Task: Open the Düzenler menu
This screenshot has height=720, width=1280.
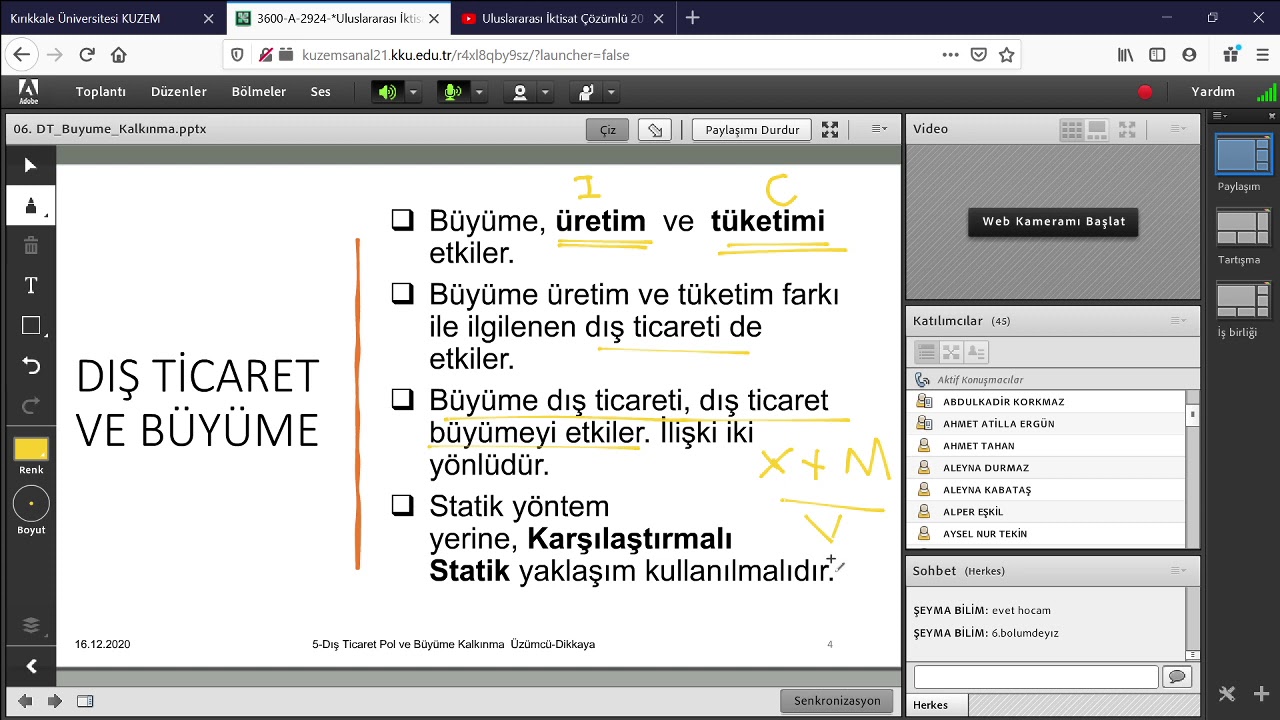Action: [x=179, y=92]
